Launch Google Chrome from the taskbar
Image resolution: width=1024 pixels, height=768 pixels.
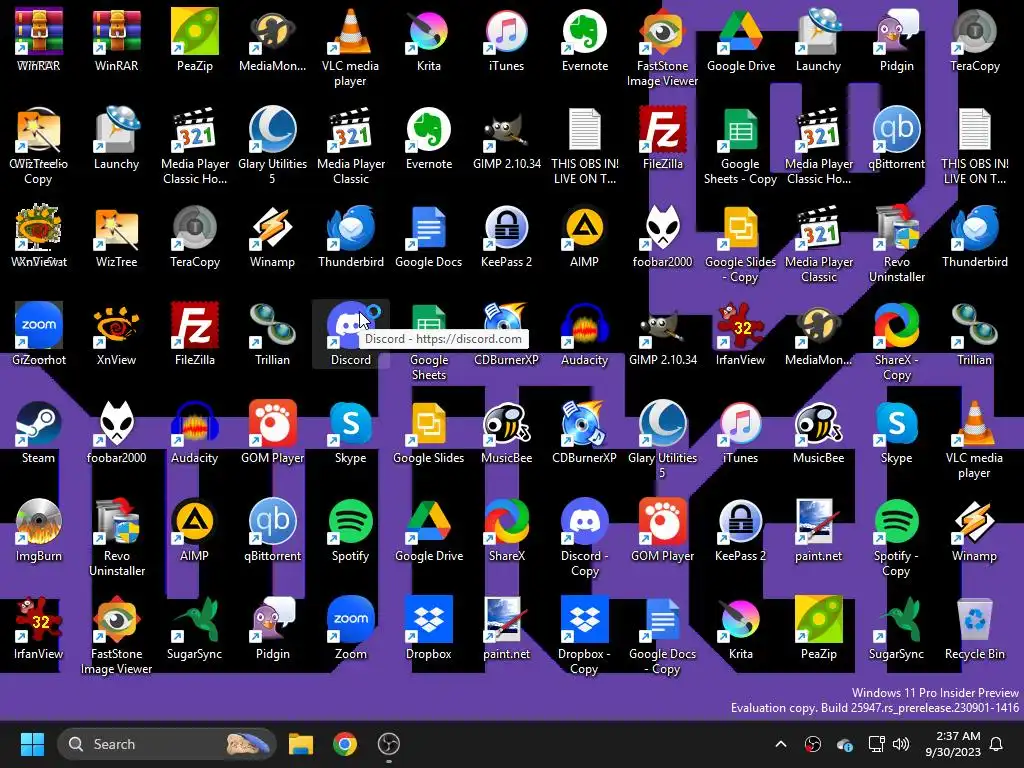coord(345,744)
